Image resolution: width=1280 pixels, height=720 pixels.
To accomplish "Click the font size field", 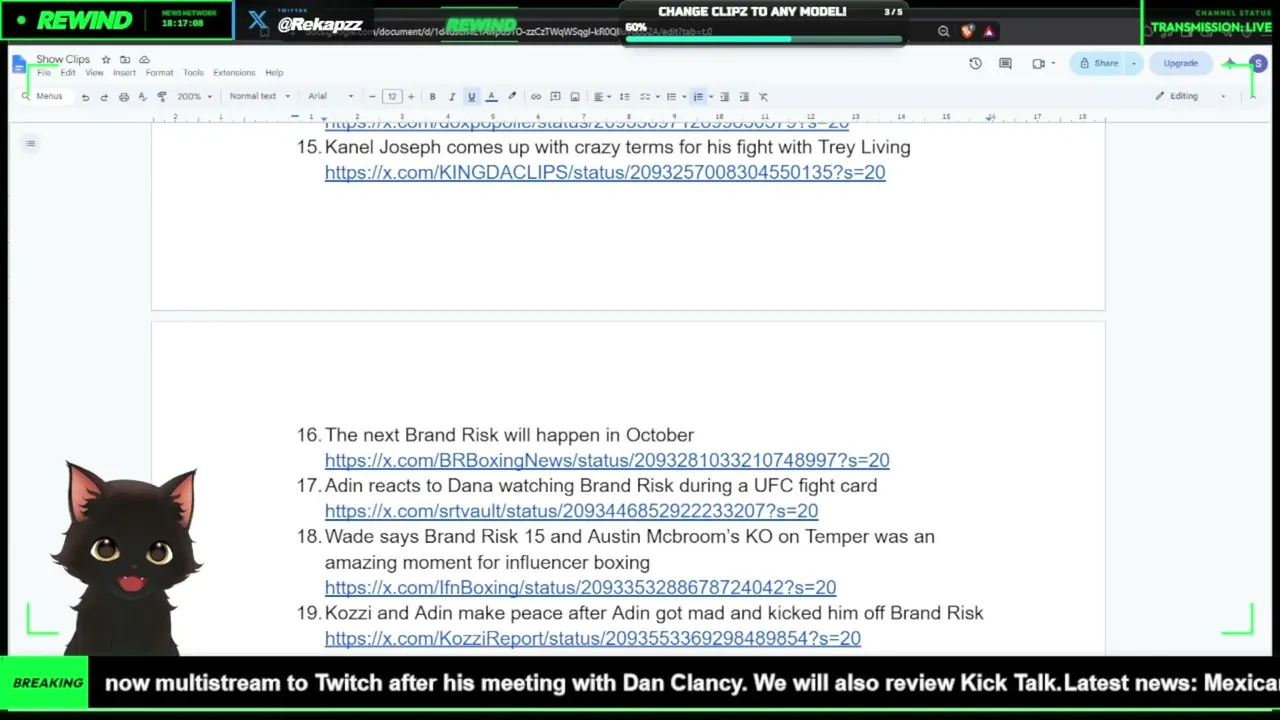I will (392, 97).
